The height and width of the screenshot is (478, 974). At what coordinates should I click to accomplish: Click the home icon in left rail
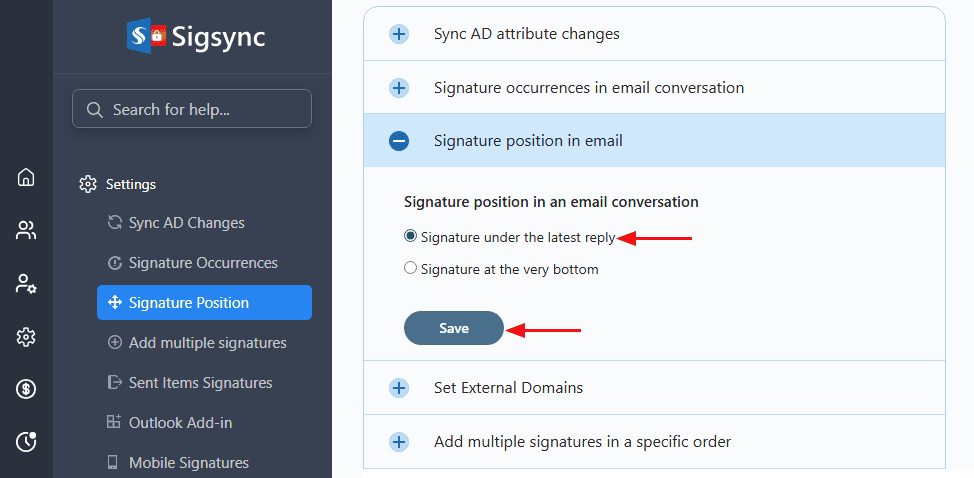(x=26, y=178)
